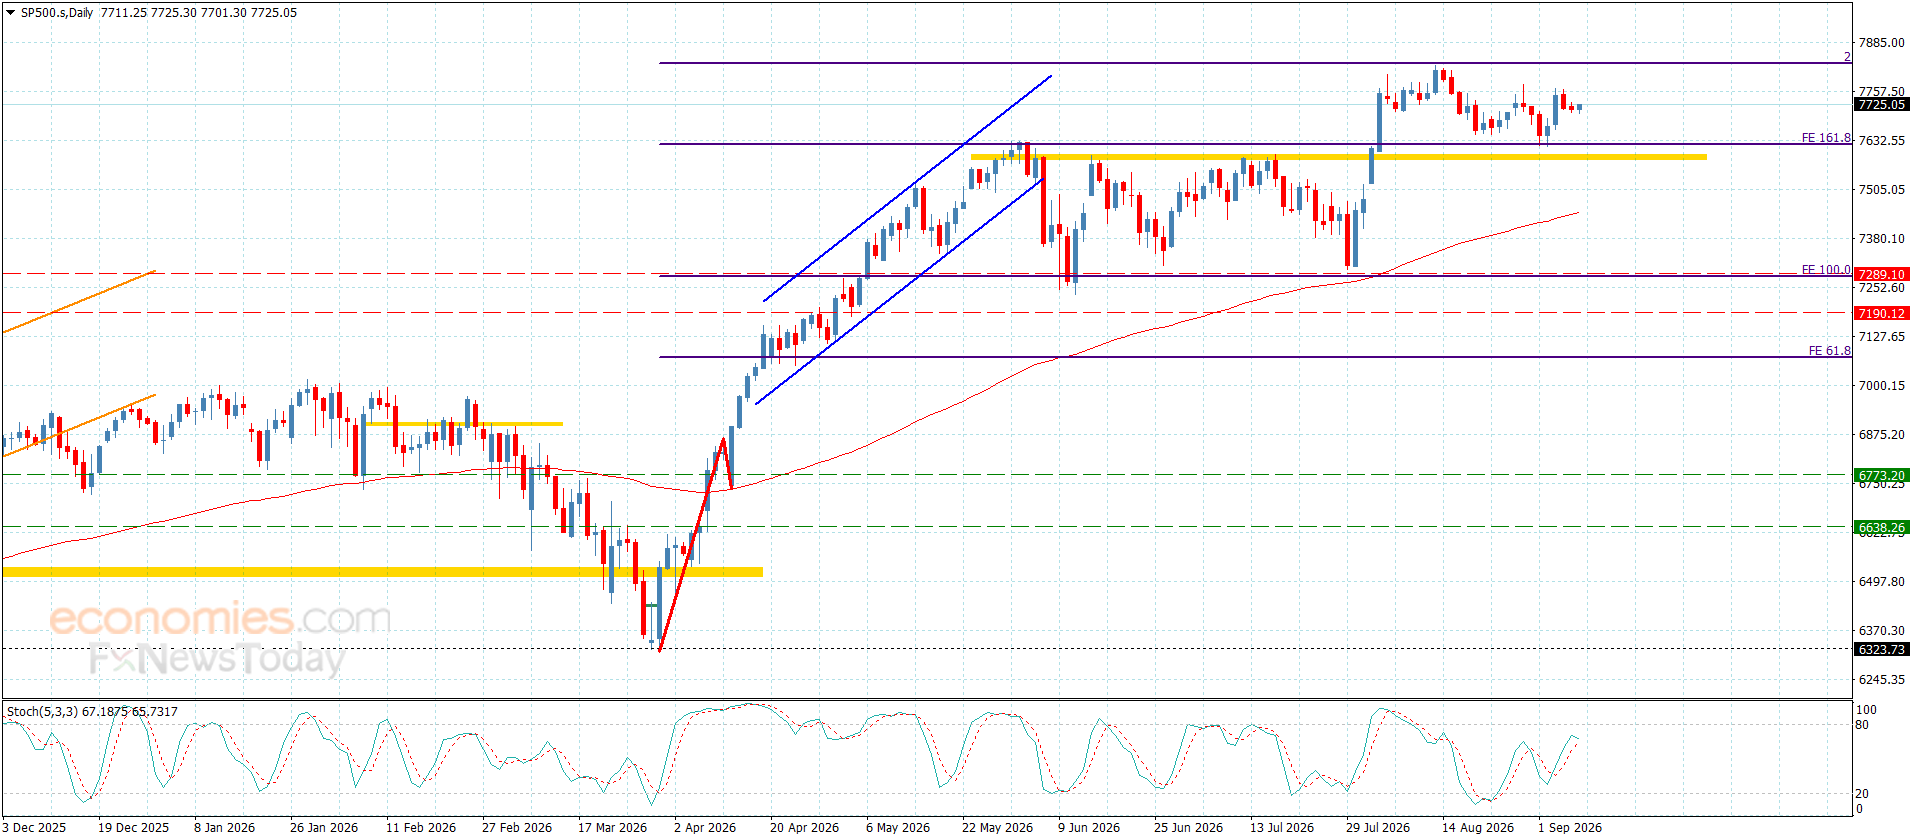Click the current price tag 7725.05

tap(1881, 105)
